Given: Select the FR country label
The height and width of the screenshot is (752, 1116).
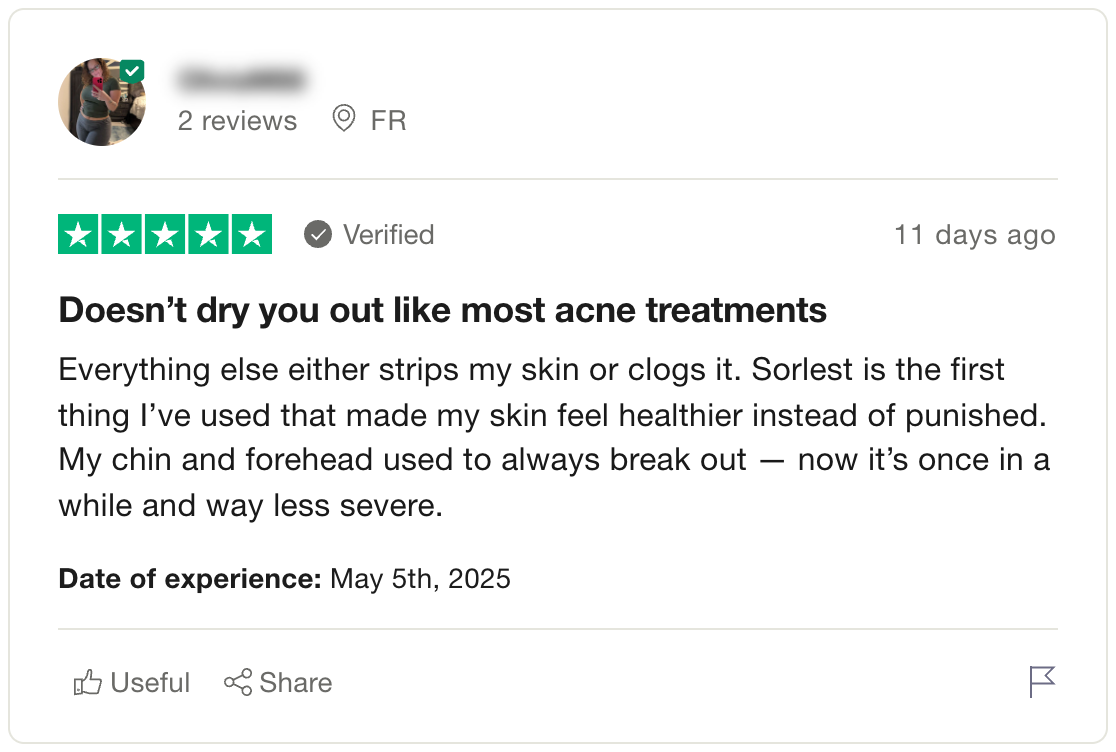Looking at the screenshot, I should pyautogui.click(x=389, y=121).
